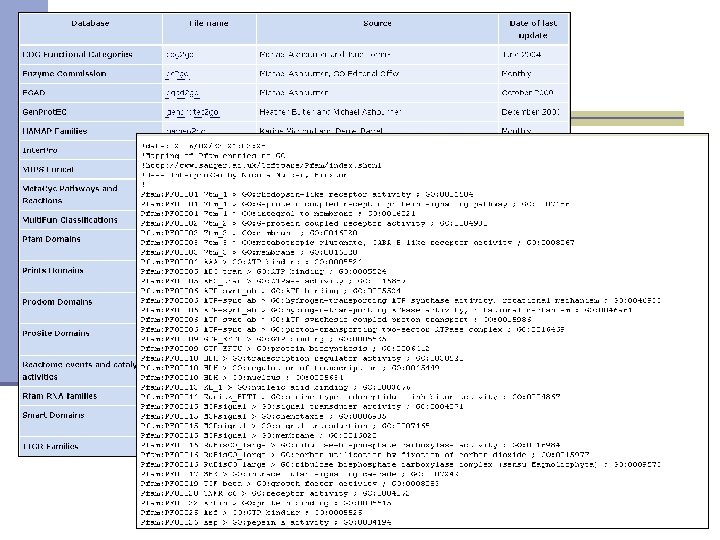This screenshot has width=720, height=540.
Task: Click the 7tm_3 membrane mapping line
Action: pyautogui.click(x=249, y=253)
